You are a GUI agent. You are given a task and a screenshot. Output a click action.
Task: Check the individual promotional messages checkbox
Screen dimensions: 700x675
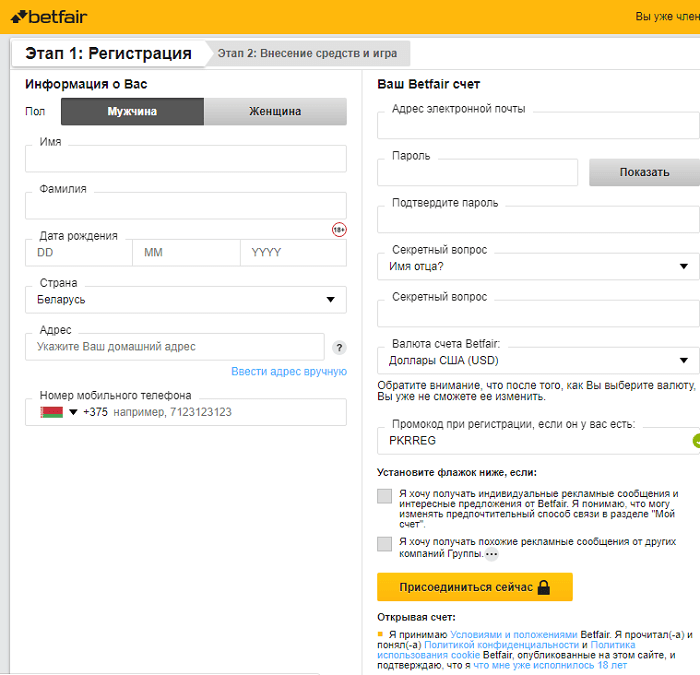point(385,496)
